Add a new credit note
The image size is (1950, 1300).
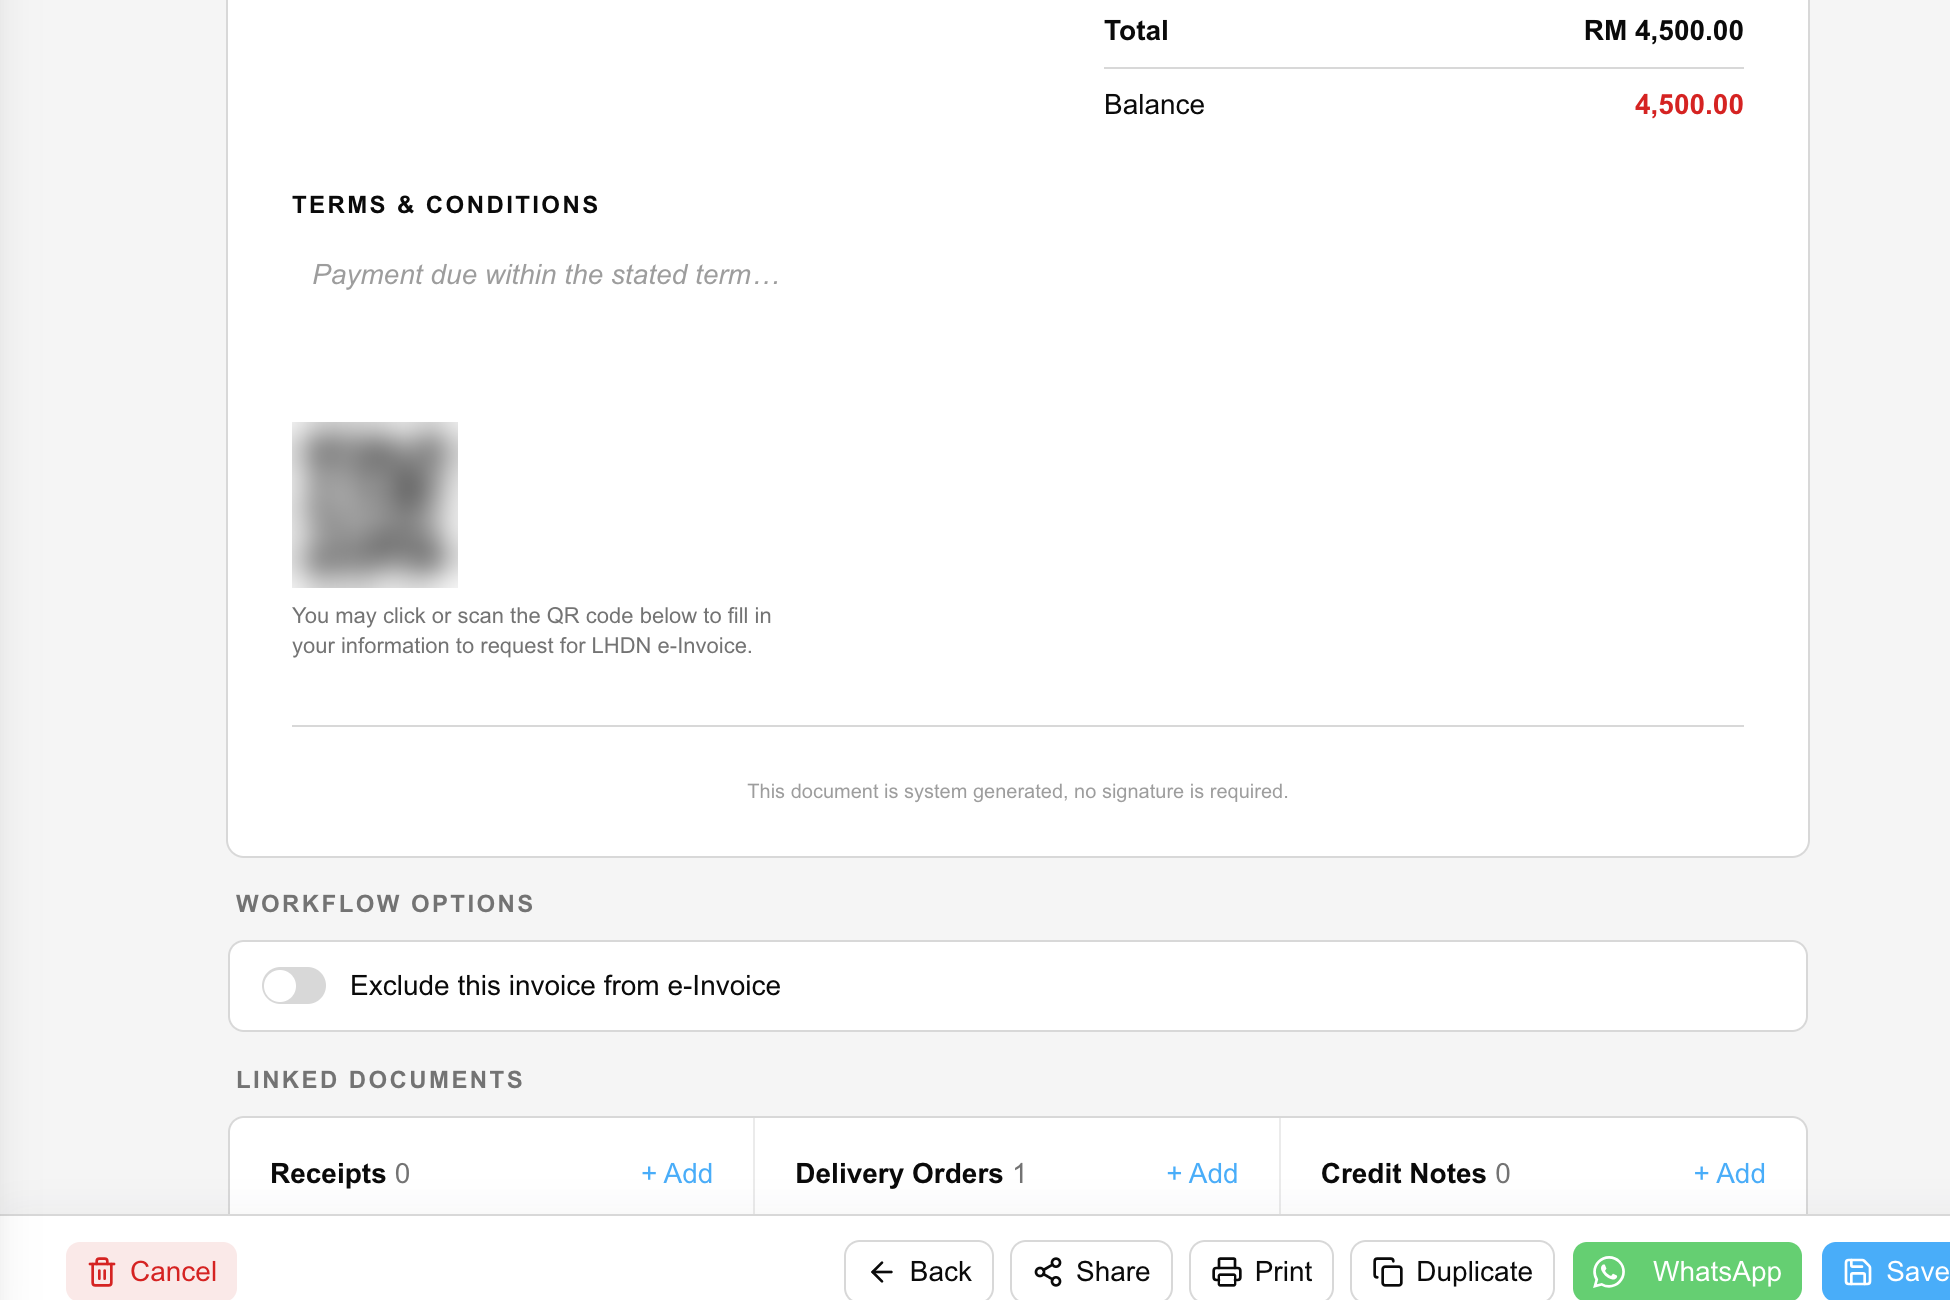click(1729, 1173)
